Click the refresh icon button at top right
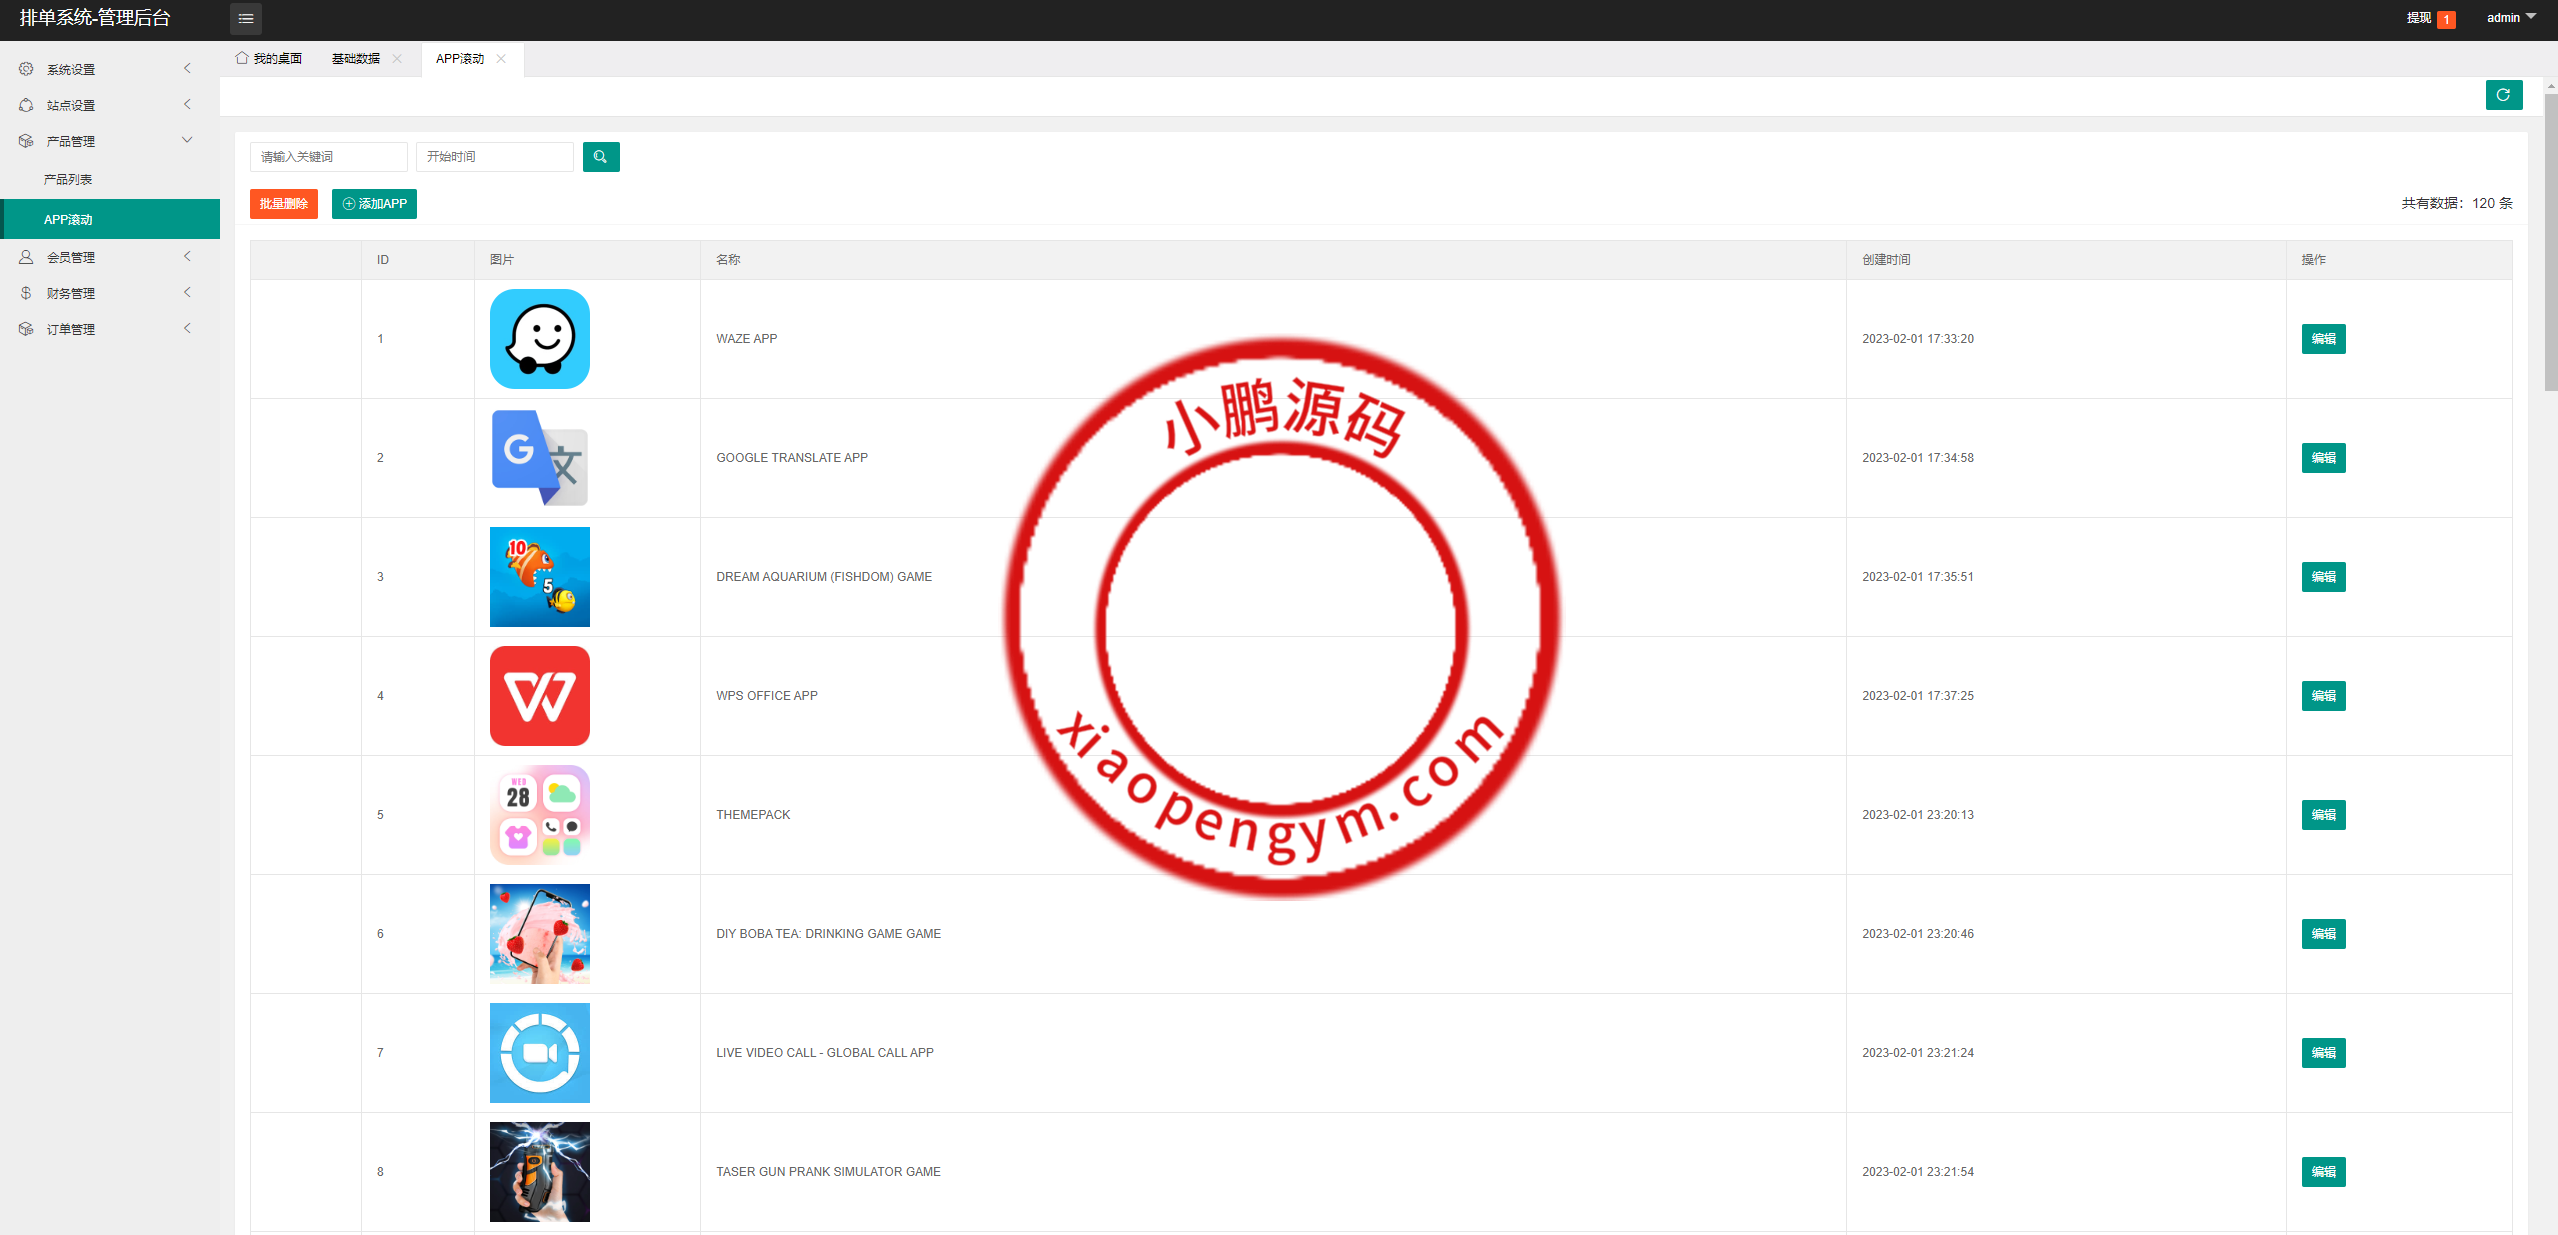Screen dimensions: 2558x1235 [2503, 95]
